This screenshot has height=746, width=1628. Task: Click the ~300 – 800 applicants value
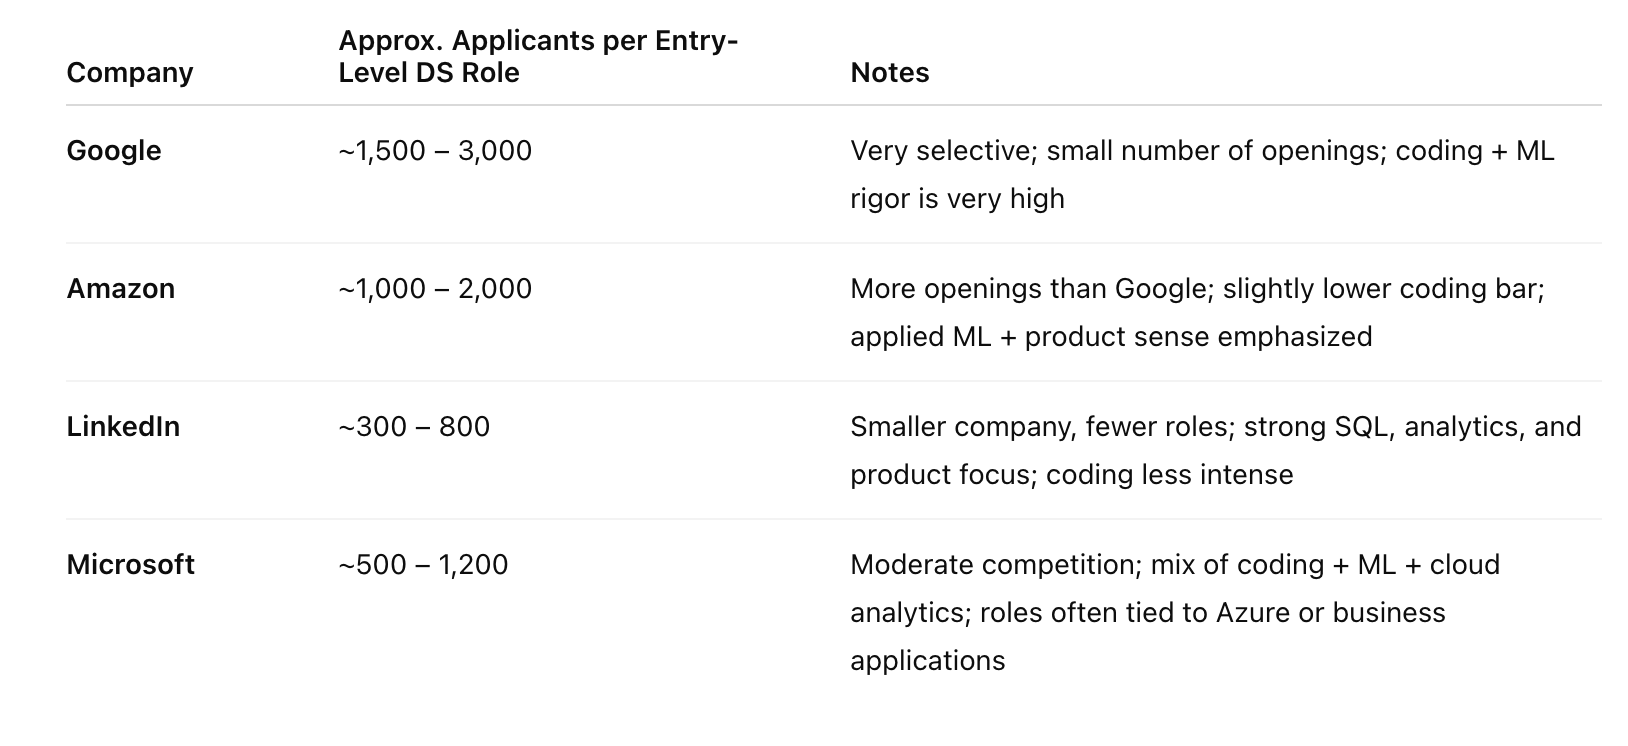point(414,427)
